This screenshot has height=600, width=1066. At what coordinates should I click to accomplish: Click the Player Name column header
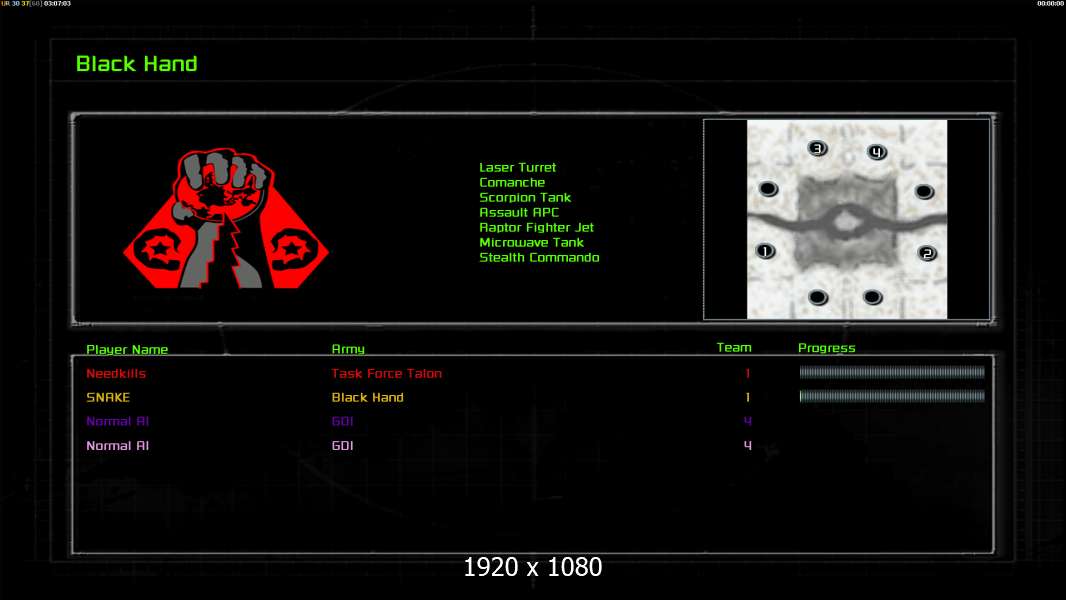(127, 349)
